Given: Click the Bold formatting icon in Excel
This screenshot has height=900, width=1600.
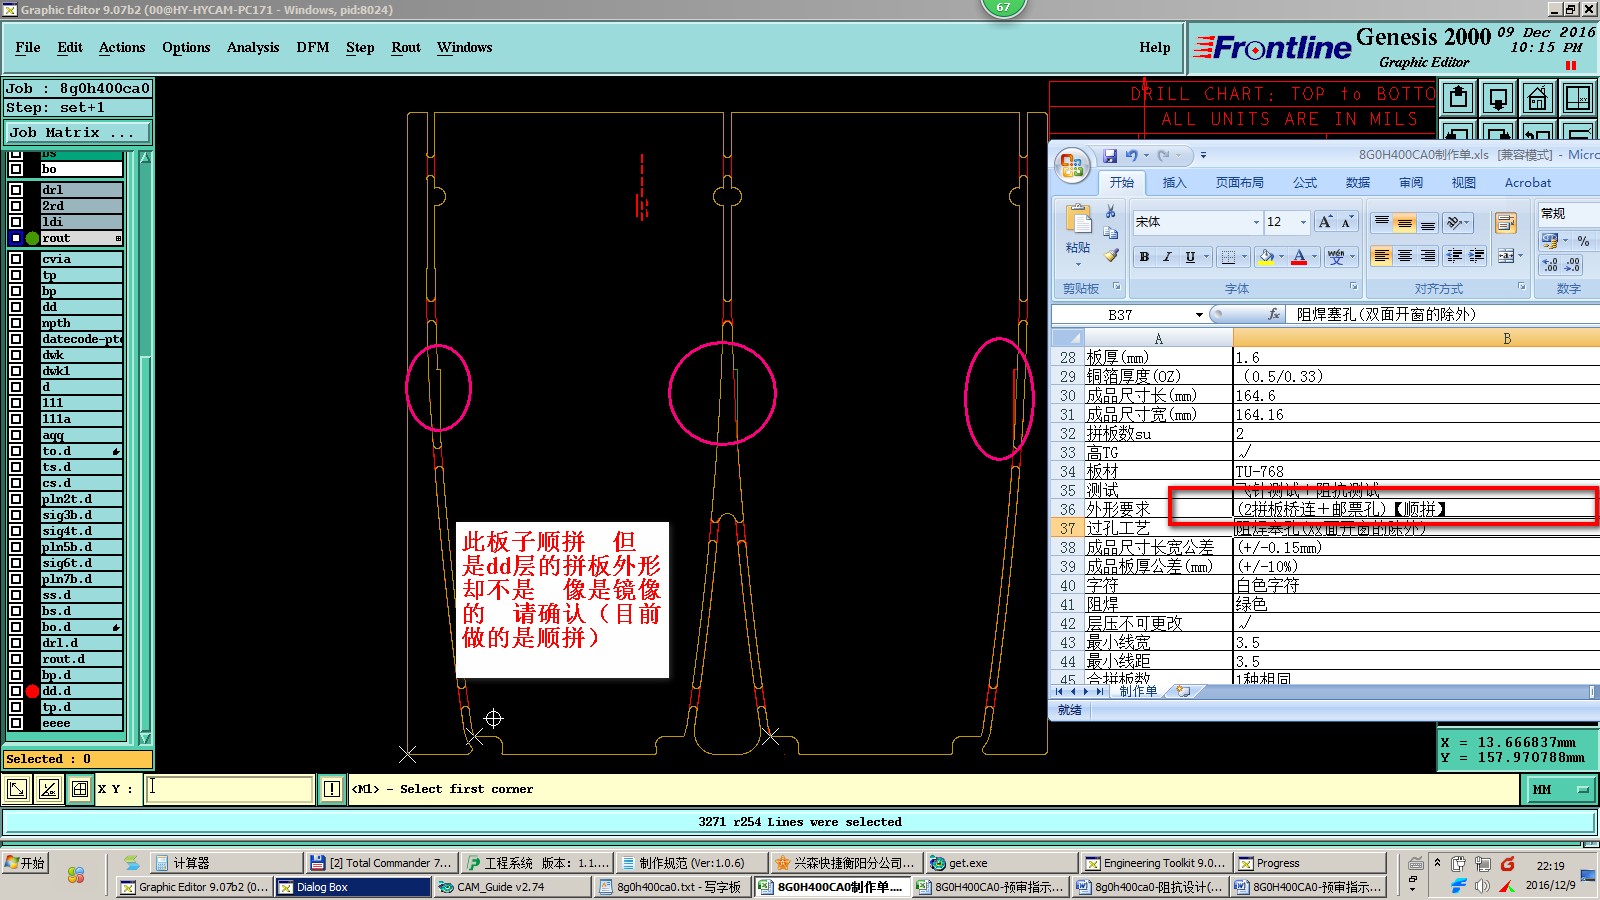Looking at the screenshot, I should [x=1144, y=257].
